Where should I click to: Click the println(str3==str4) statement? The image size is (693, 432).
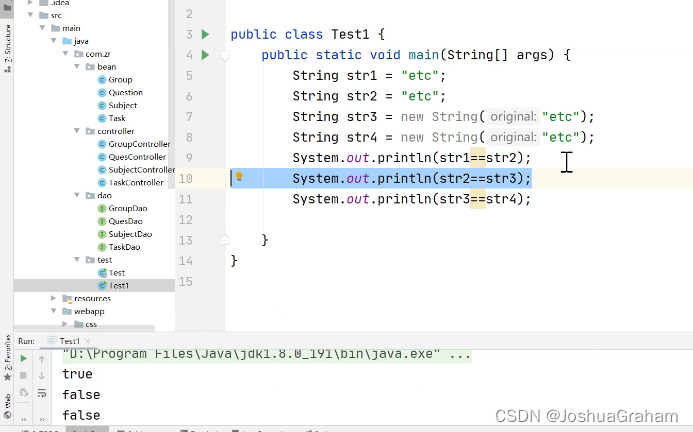(x=411, y=199)
